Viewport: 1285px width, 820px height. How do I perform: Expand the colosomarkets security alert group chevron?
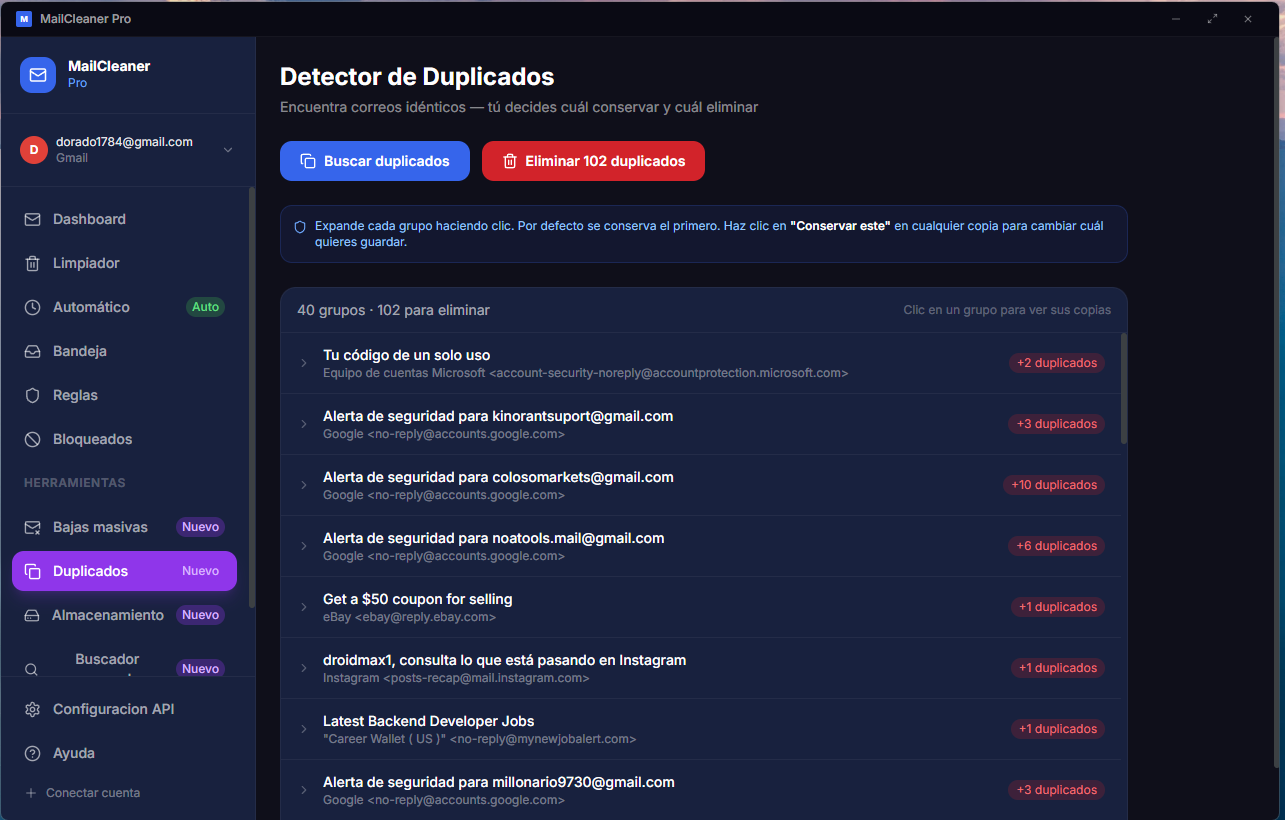click(x=304, y=485)
